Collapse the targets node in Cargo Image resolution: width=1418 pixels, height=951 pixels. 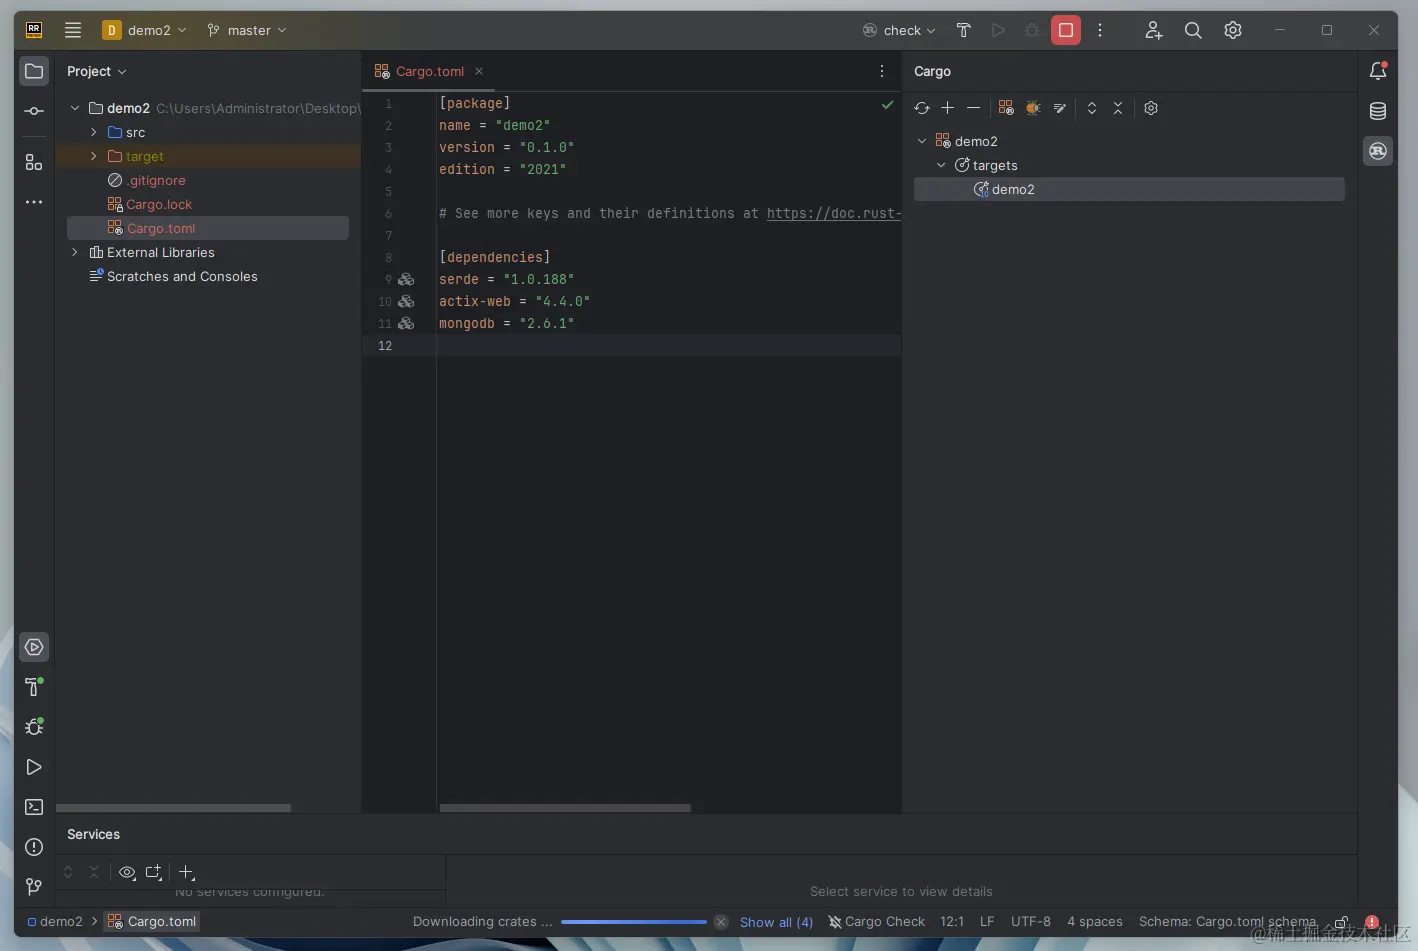(x=941, y=165)
